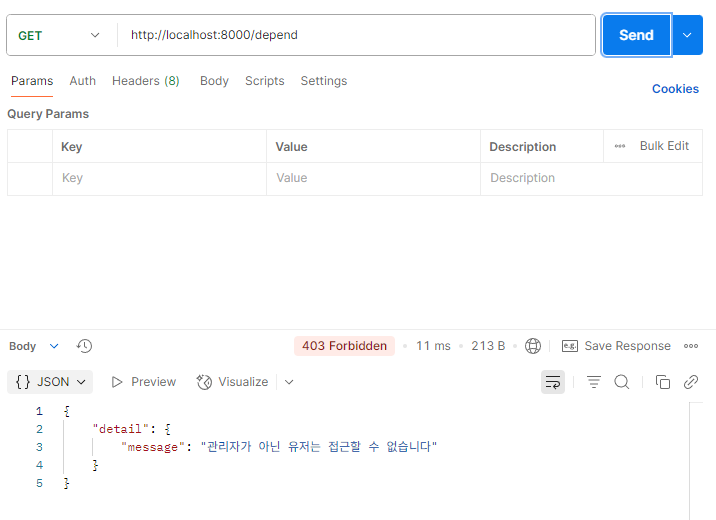Toggle word wrap in response body
The height and width of the screenshot is (520, 716).
point(553,382)
